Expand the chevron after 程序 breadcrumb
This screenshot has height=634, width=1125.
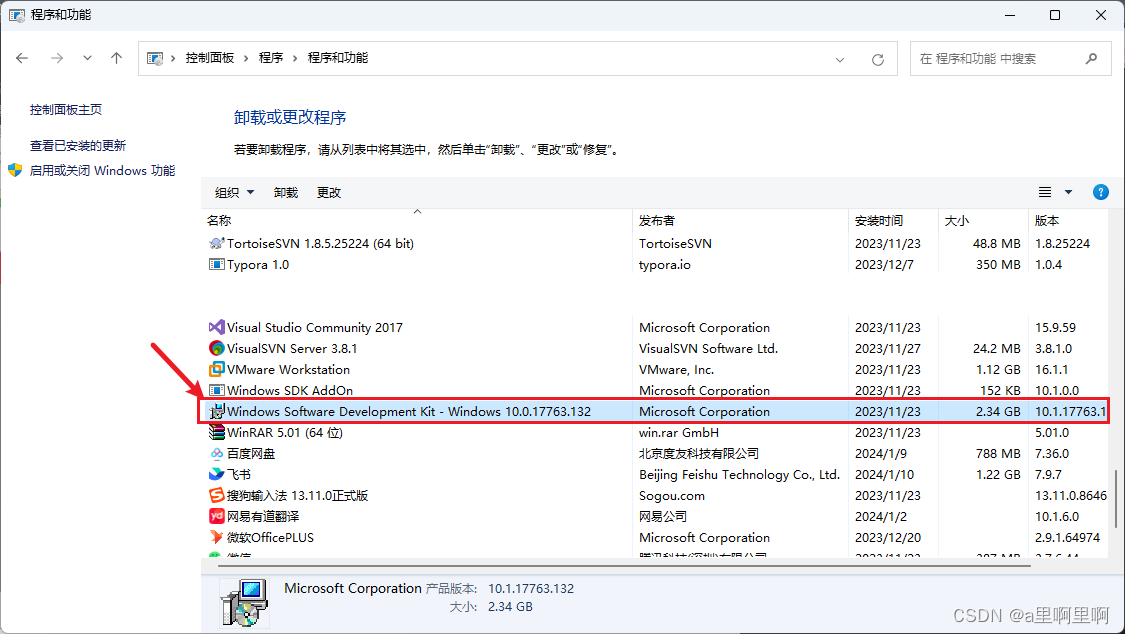click(295, 58)
